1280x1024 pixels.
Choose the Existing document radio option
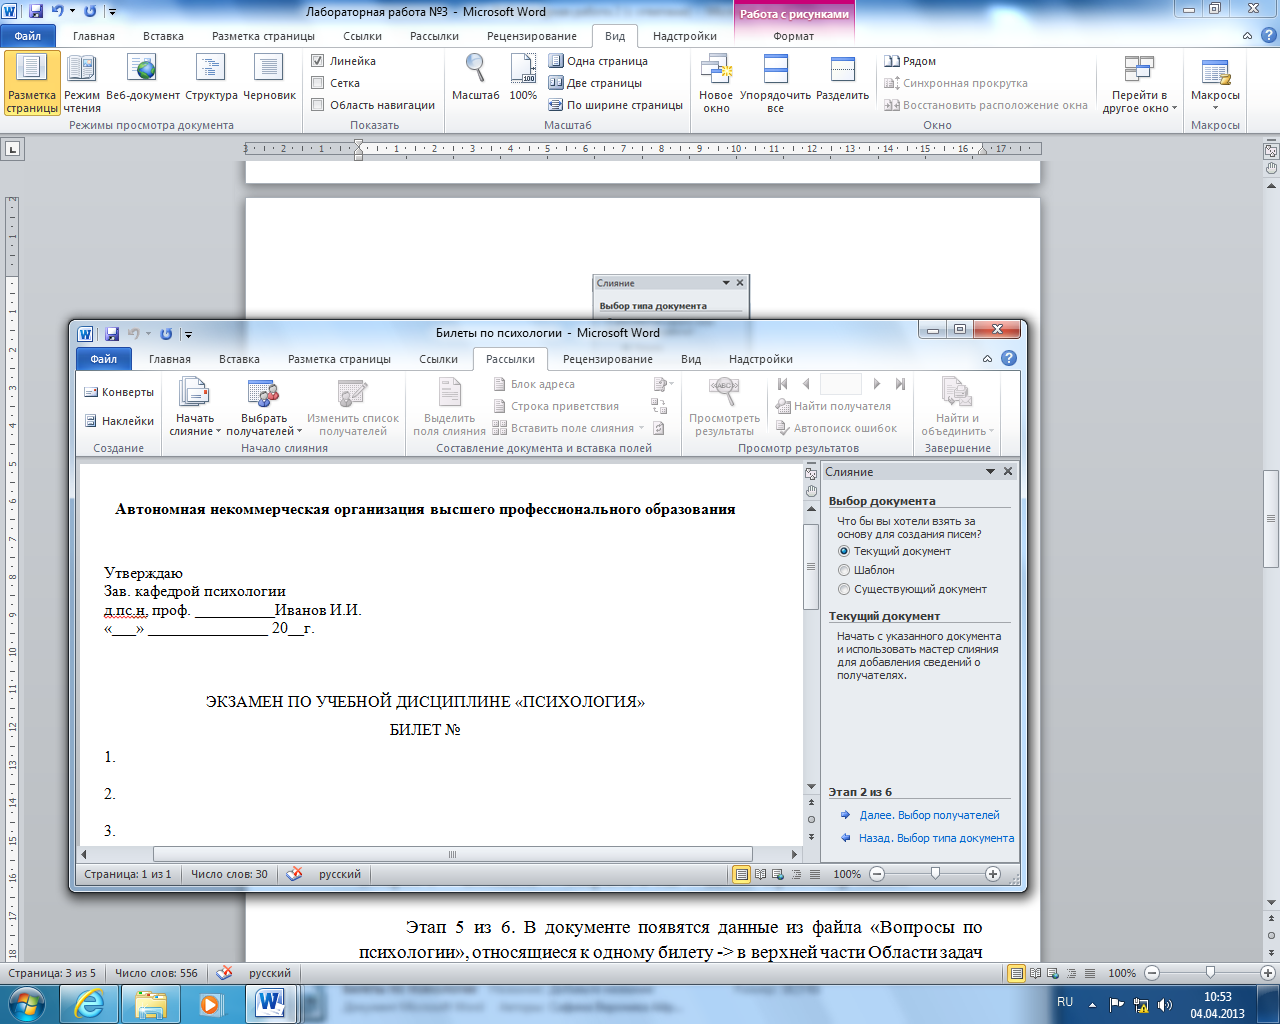(844, 589)
